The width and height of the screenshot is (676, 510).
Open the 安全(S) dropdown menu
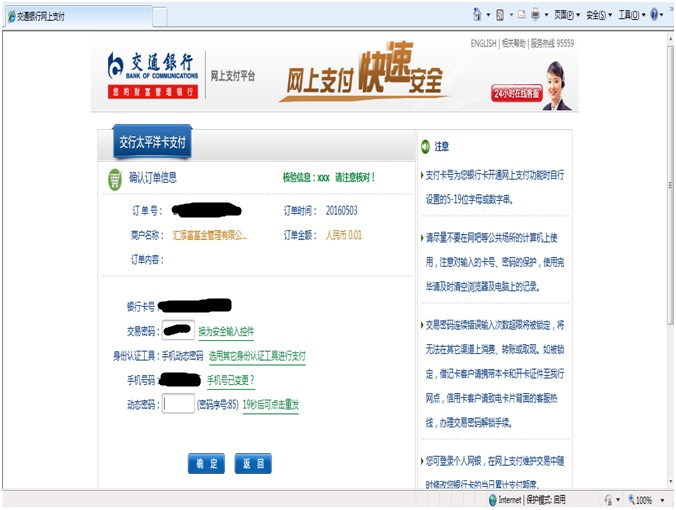tap(599, 15)
